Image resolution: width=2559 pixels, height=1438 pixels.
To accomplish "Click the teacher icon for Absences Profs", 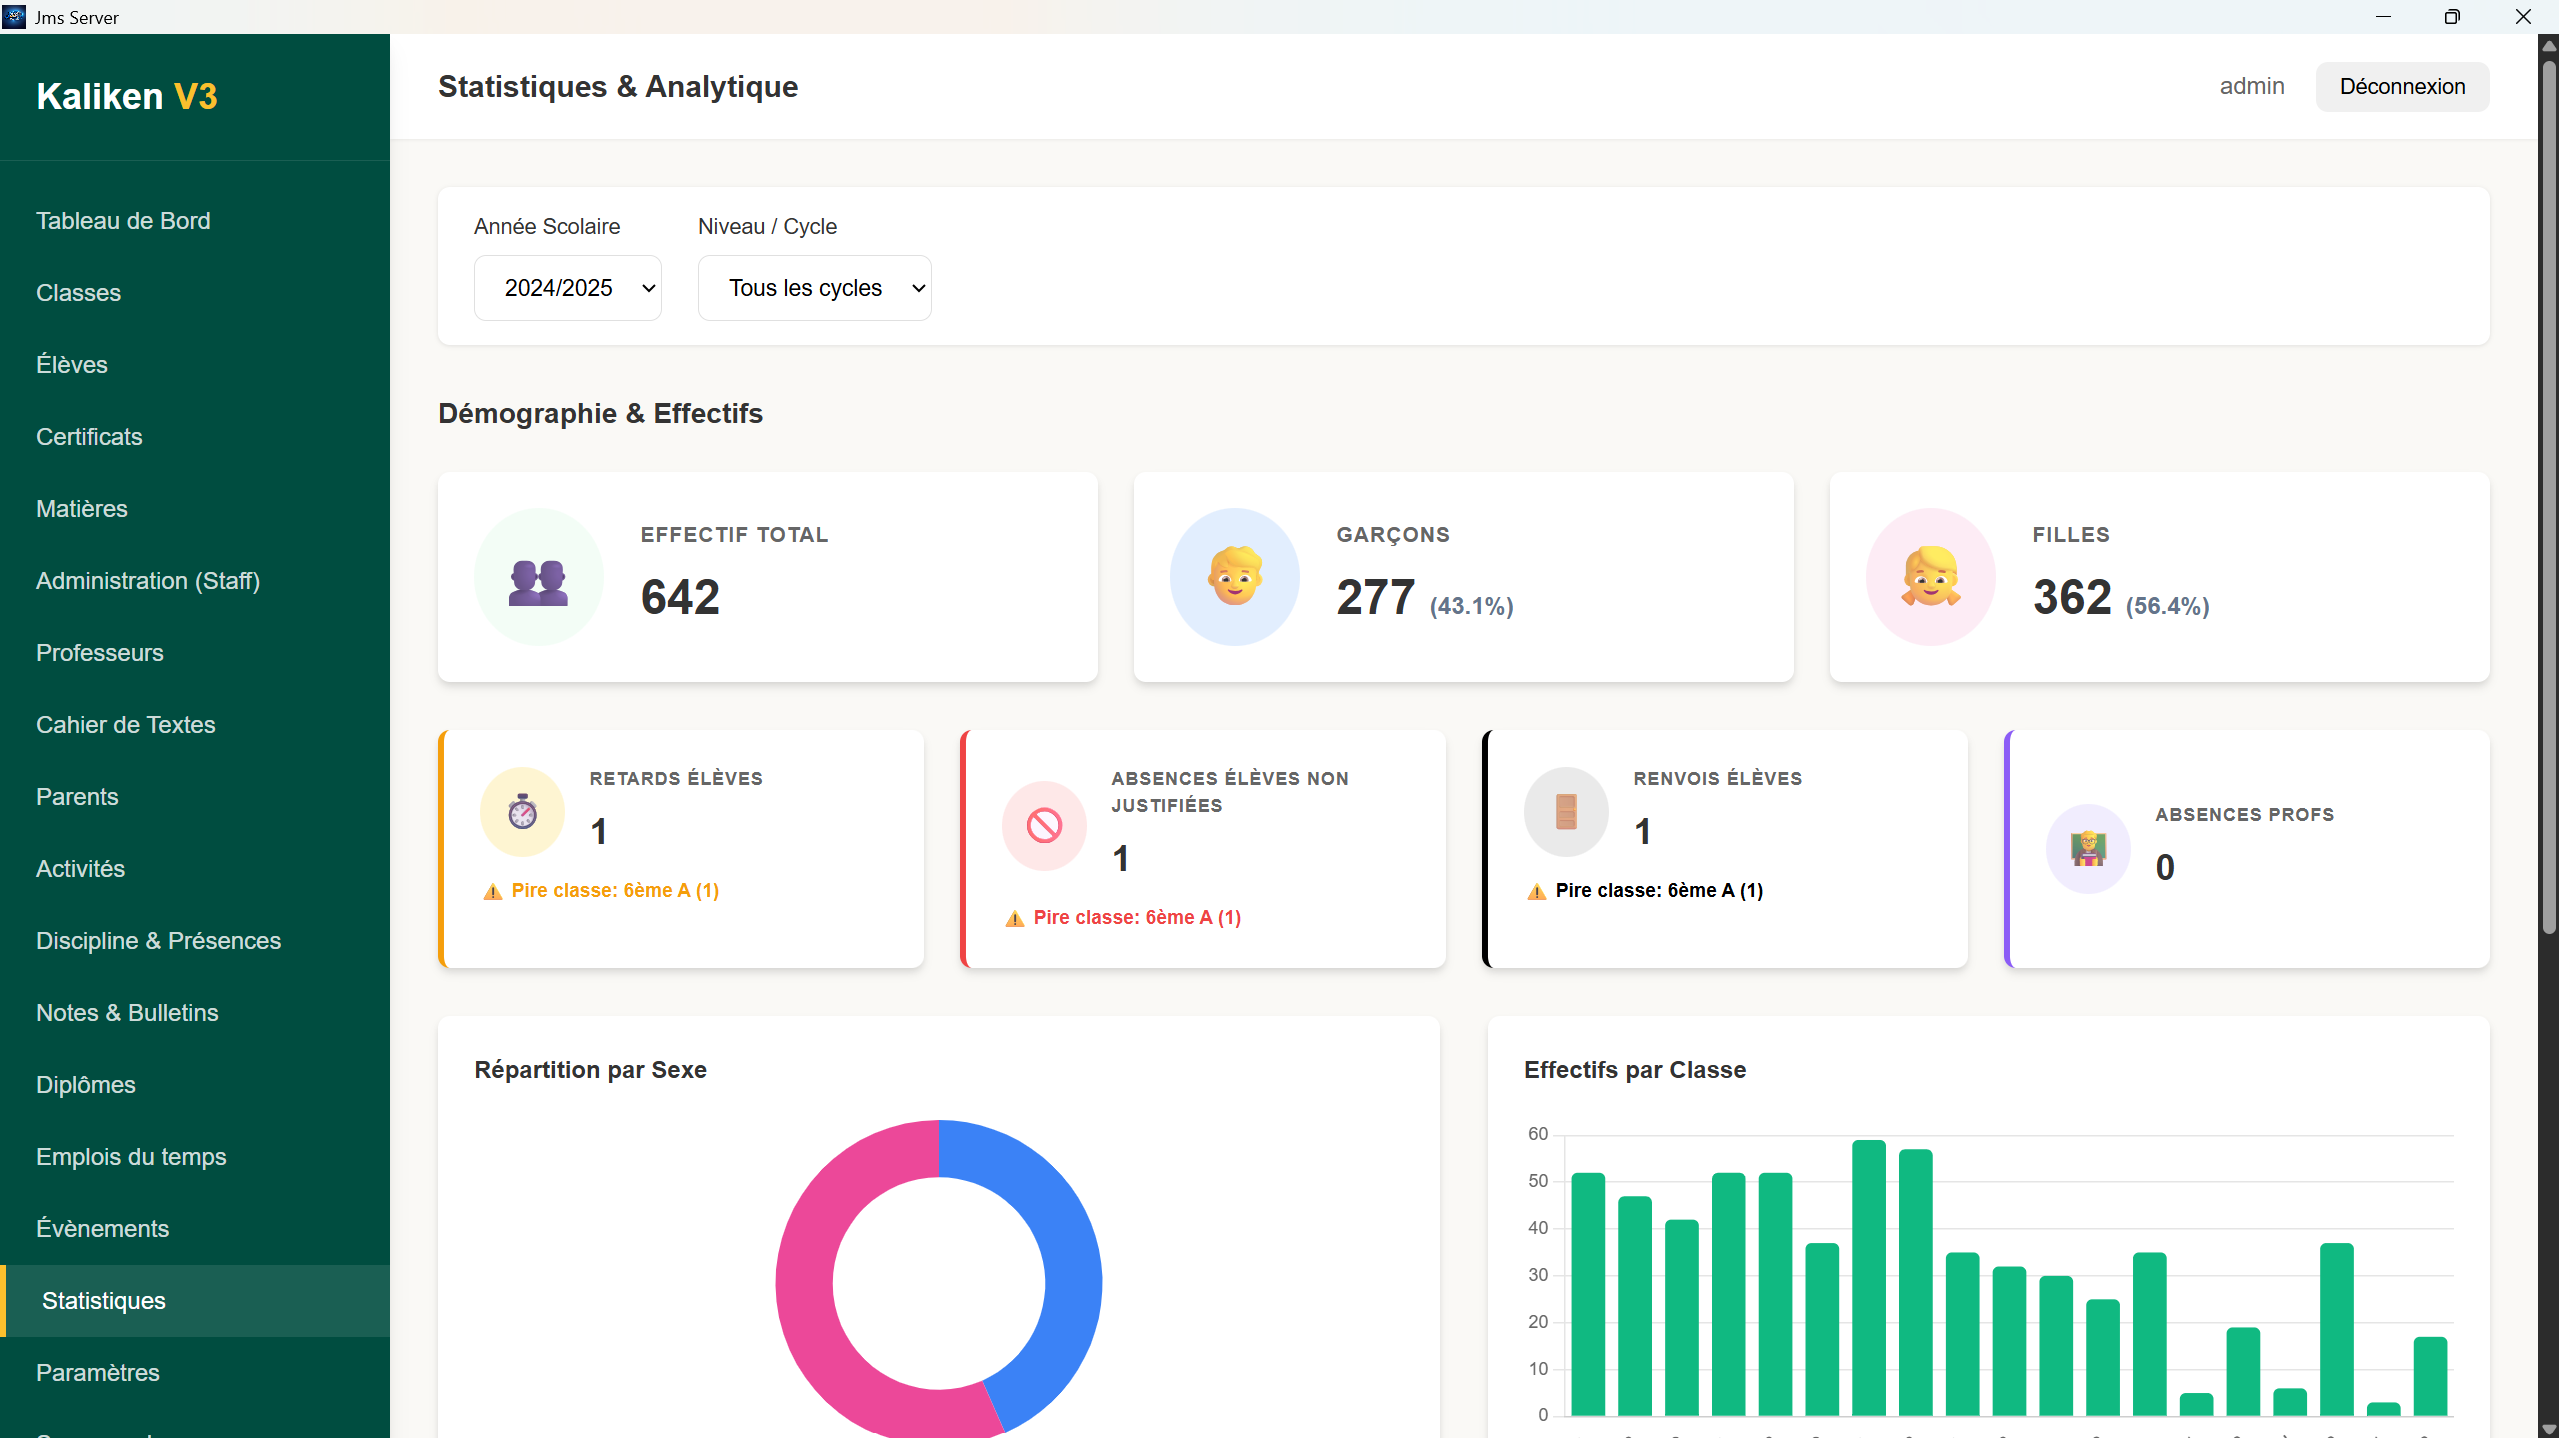I will tap(2088, 849).
